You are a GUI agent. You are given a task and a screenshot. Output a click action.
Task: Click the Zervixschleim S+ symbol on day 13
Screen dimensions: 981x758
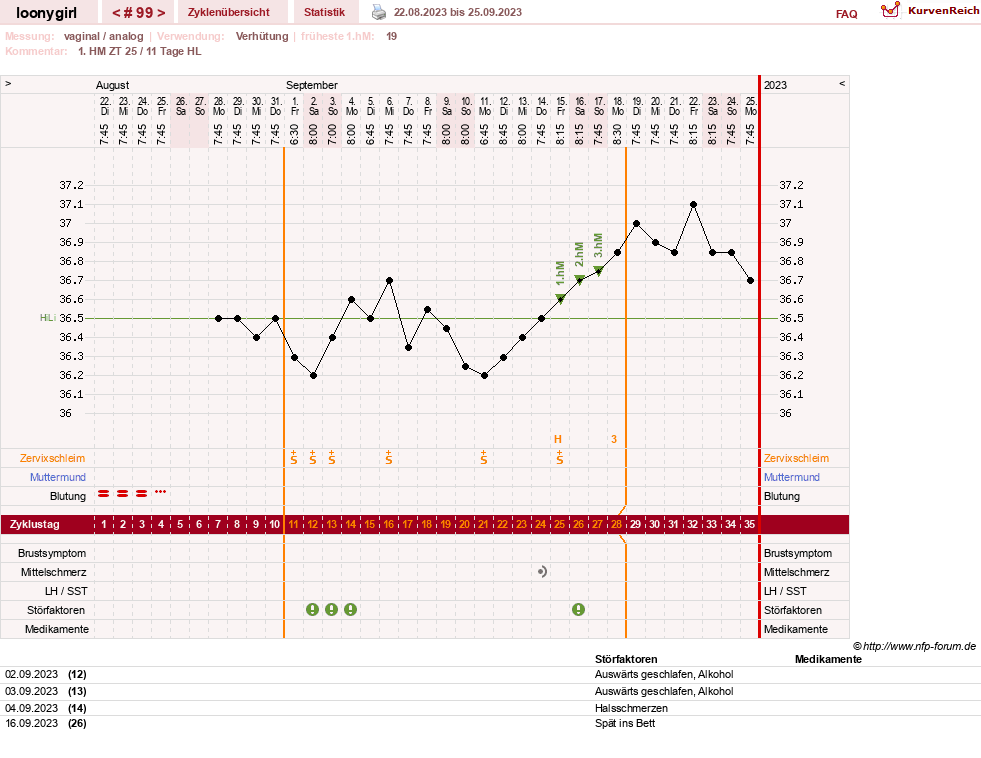tap(332, 458)
